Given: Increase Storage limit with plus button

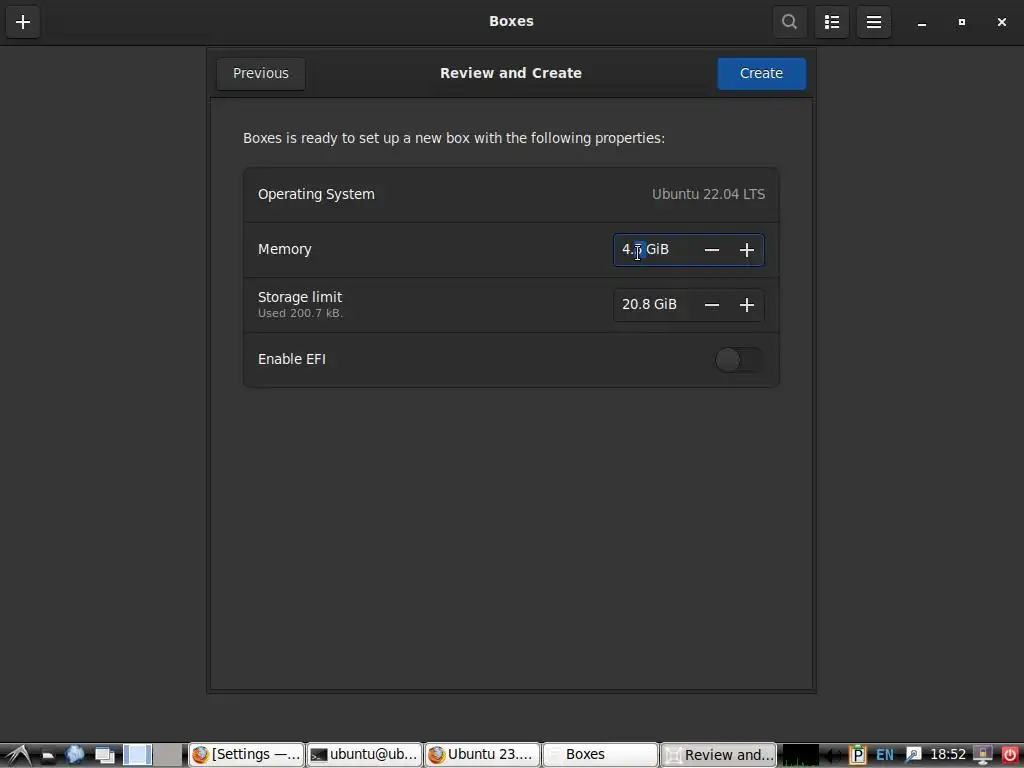Looking at the screenshot, I should [746, 305].
